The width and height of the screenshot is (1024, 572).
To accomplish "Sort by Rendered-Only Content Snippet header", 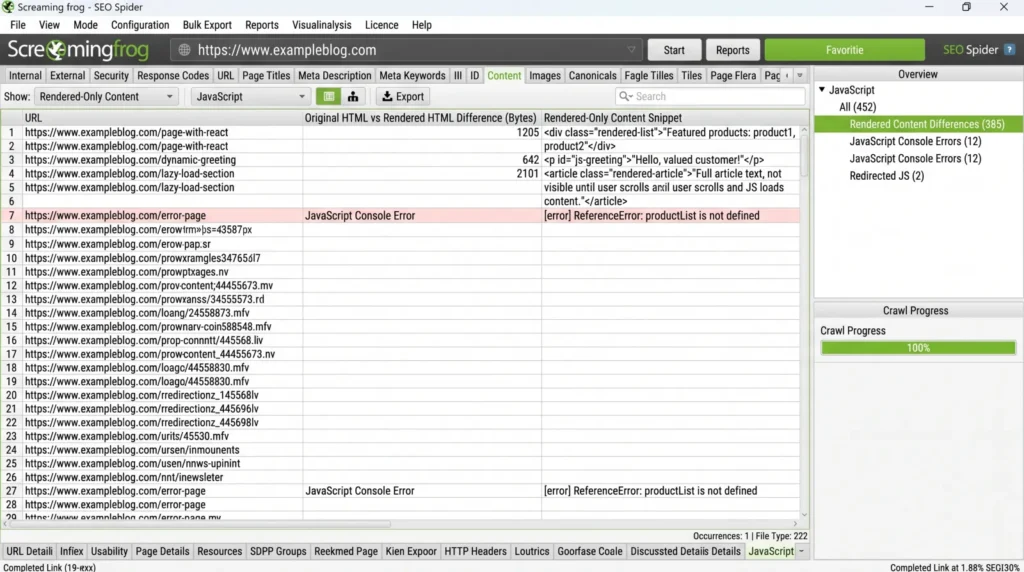I will (x=671, y=118).
